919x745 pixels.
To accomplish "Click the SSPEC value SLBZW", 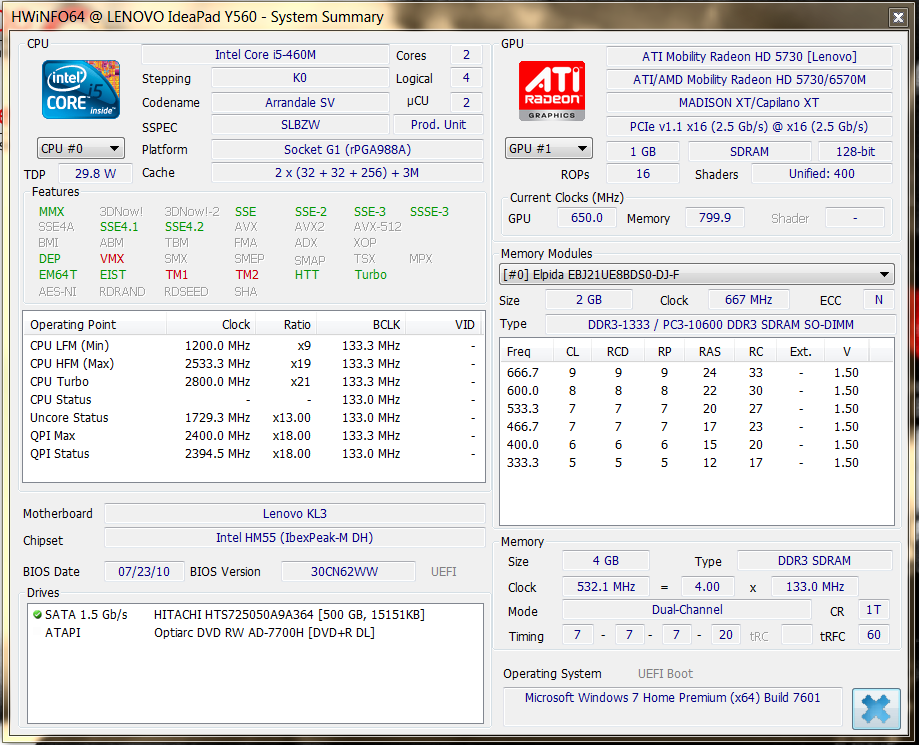I will (299, 125).
